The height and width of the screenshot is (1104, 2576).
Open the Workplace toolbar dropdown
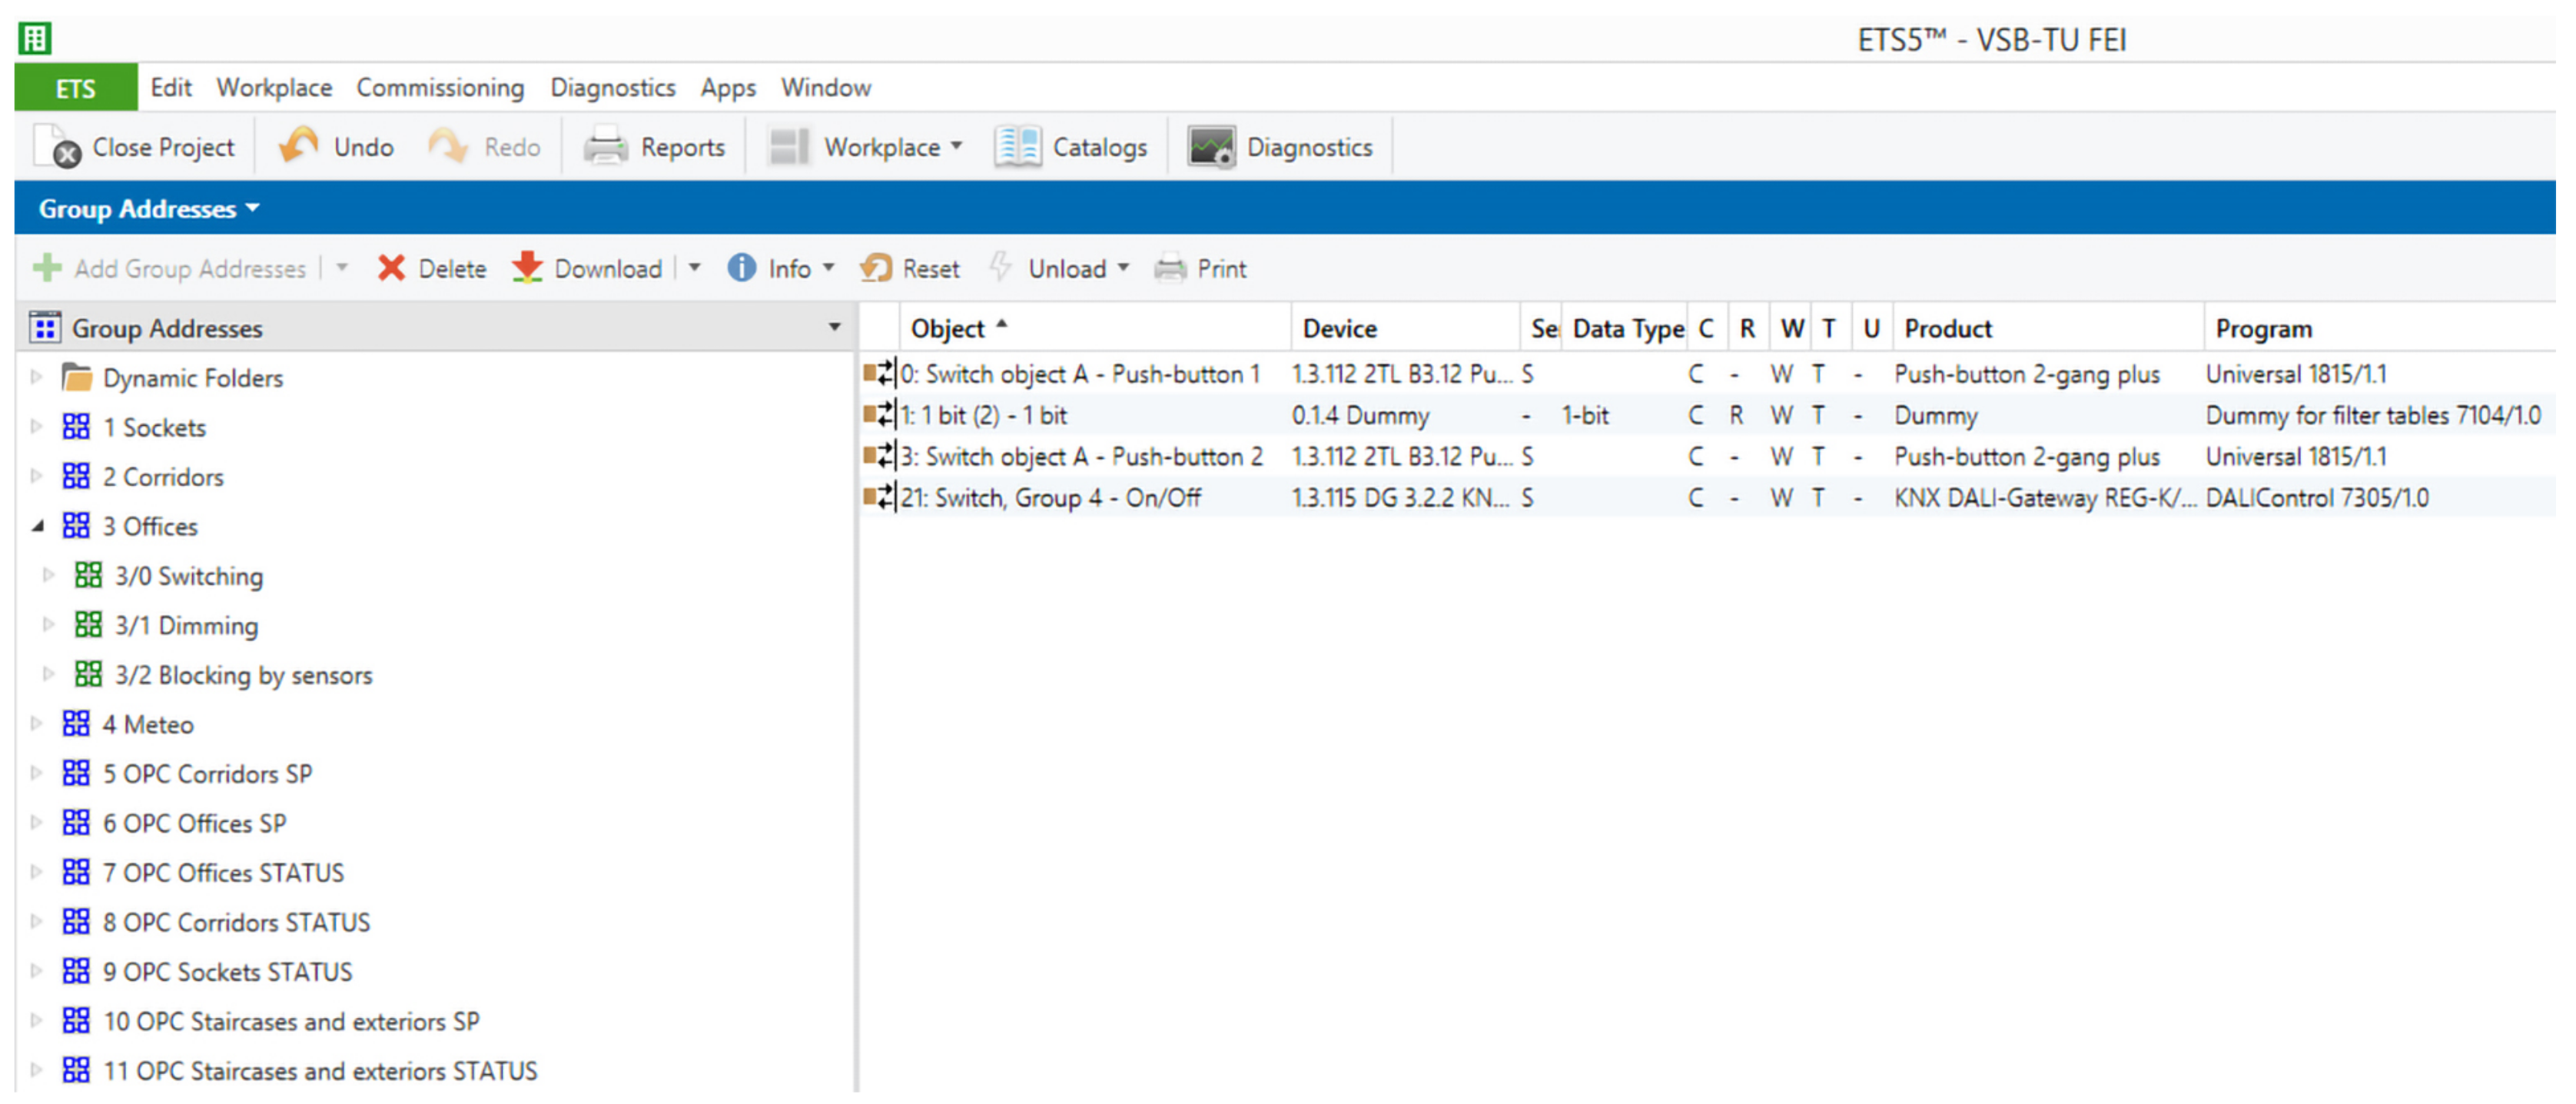[956, 147]
